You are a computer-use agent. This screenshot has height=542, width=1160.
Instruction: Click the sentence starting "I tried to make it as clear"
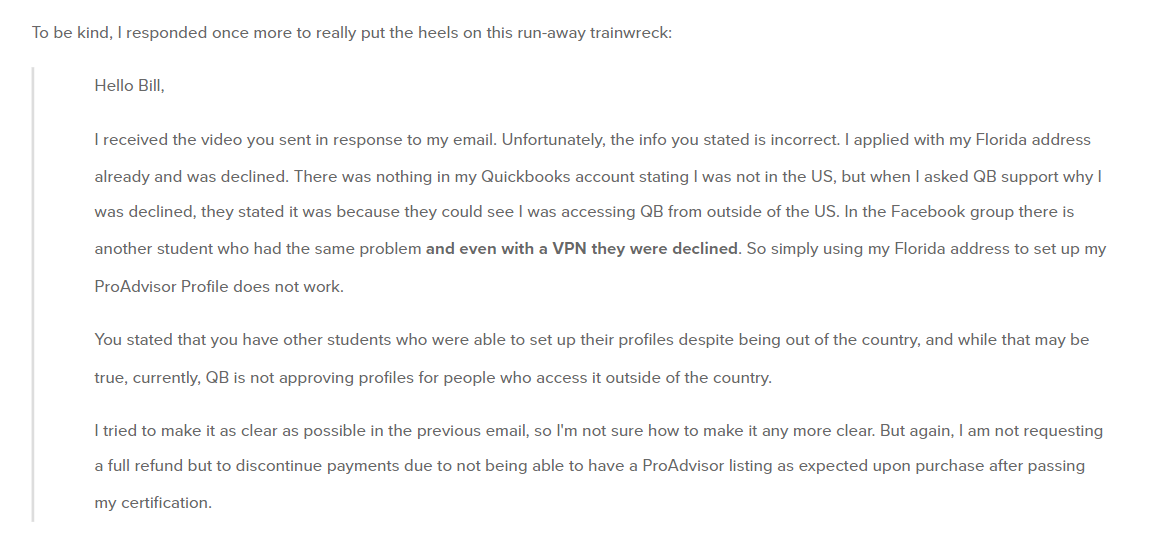click(x=485, y=431)
